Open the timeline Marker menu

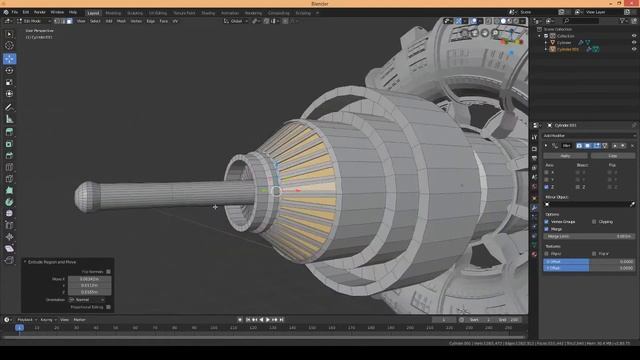(80, 320)
